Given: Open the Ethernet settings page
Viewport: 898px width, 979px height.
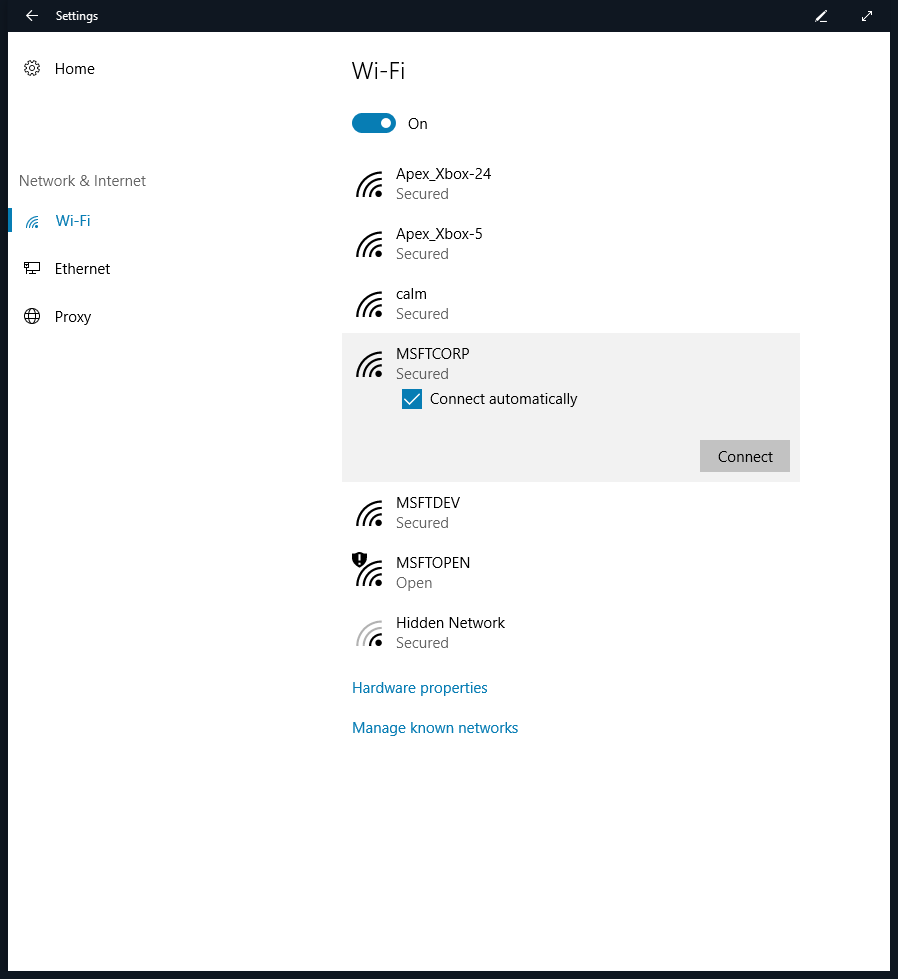Looking at the screenshot, I should (x=82, y=269).
